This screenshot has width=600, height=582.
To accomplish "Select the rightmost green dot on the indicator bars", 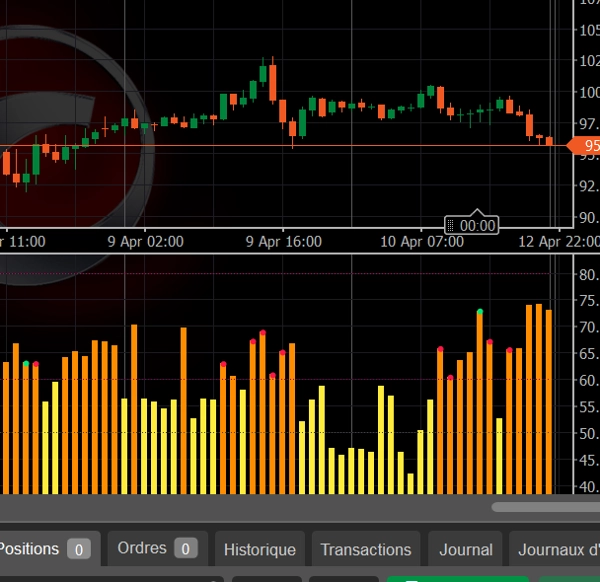I will (480, 312).
